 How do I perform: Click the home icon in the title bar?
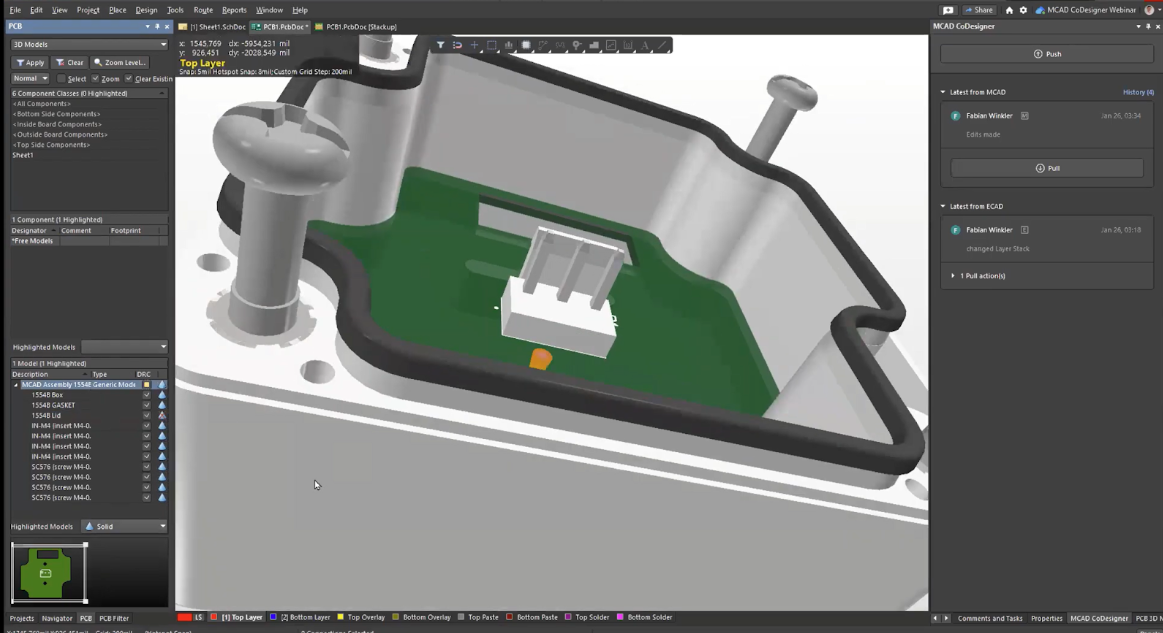pos(1009,10)
